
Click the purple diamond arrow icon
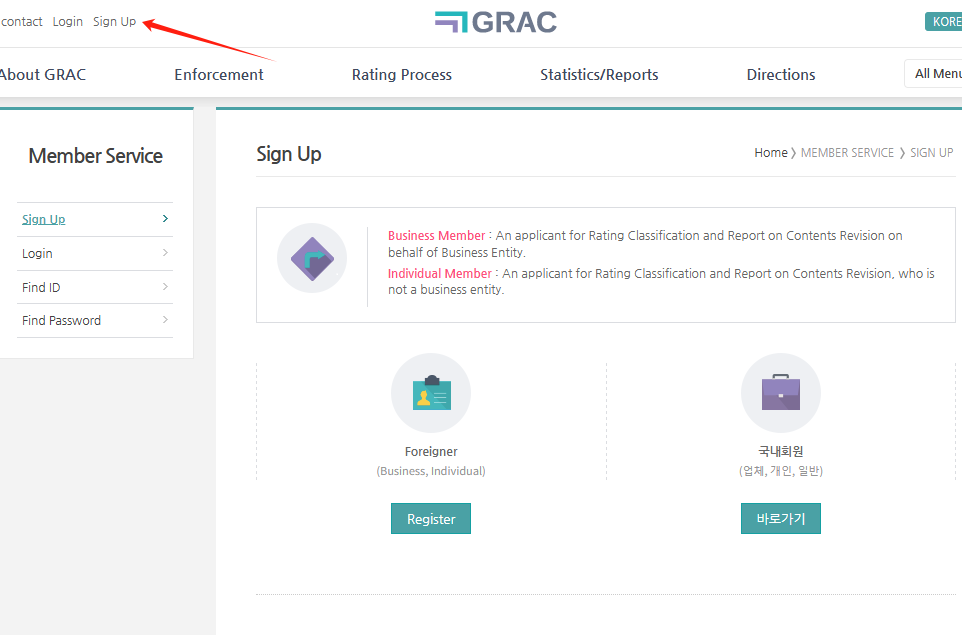point(312,258)
